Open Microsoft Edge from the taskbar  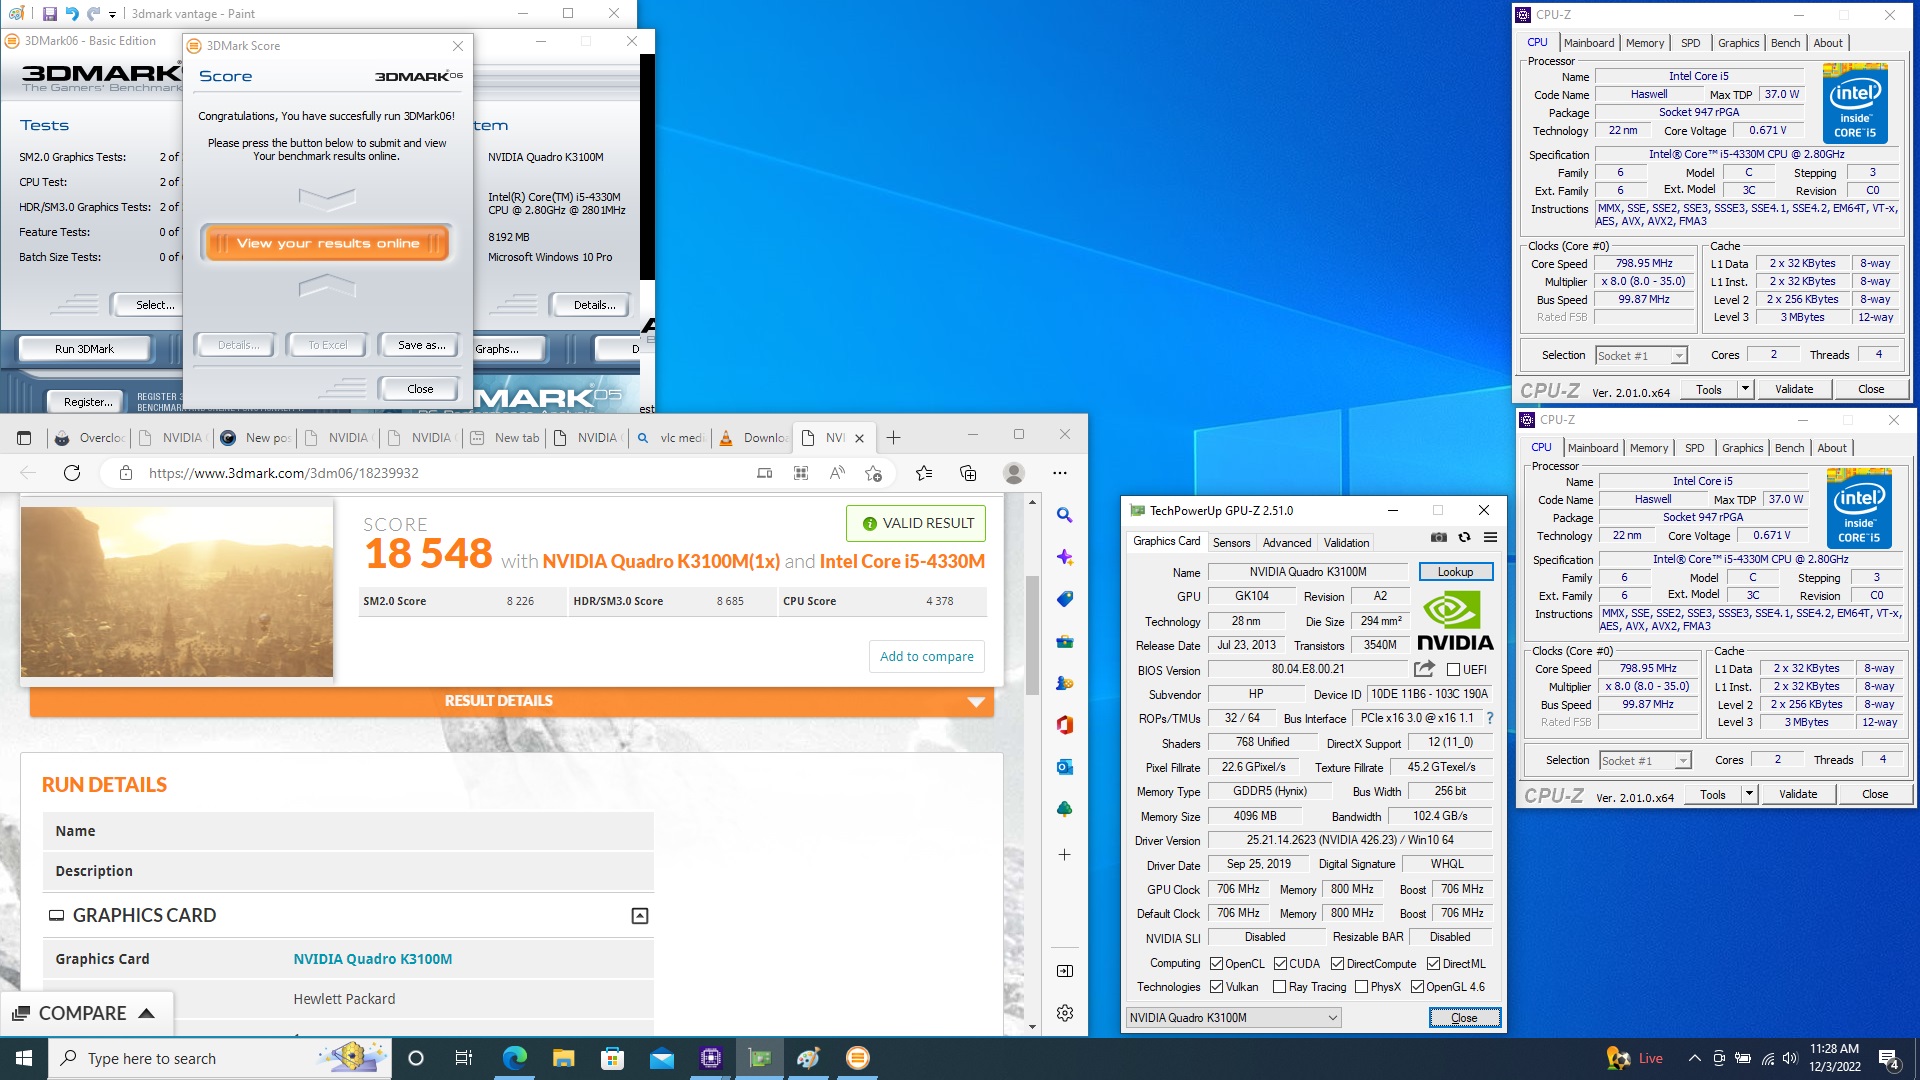[x=514, y=1058]
